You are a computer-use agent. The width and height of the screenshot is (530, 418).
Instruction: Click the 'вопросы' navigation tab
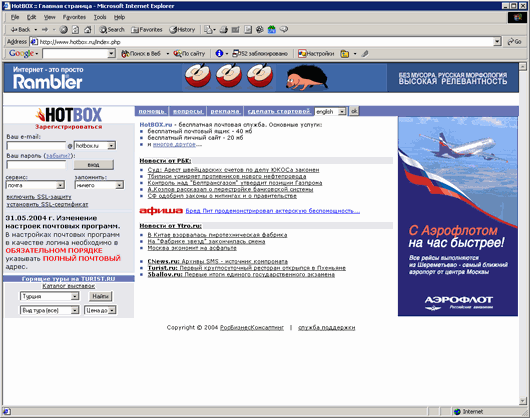pos(188,111)
